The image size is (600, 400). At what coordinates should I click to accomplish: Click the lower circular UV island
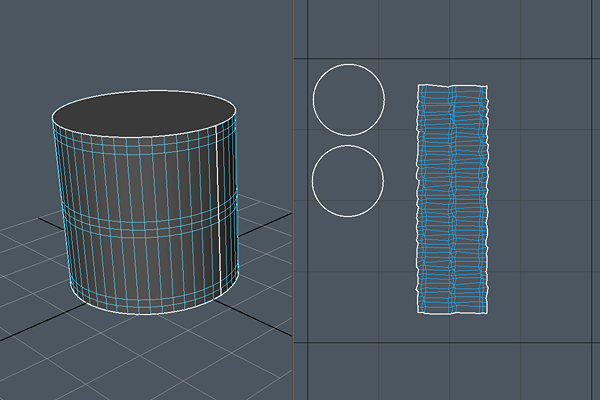pyautogui.click(x=348, y=181)
